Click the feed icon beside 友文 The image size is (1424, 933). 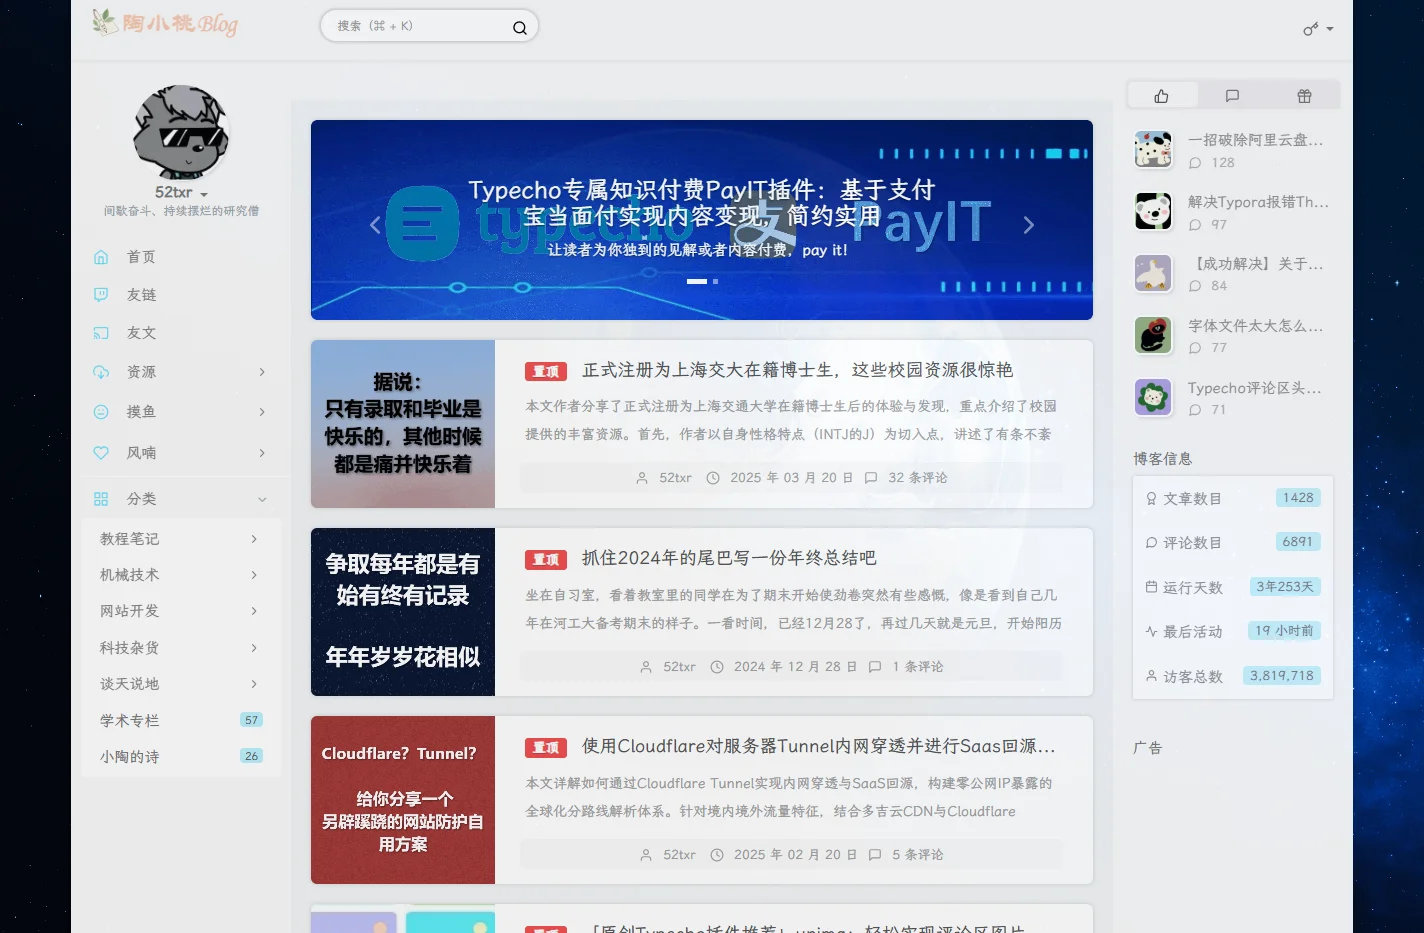101,333
